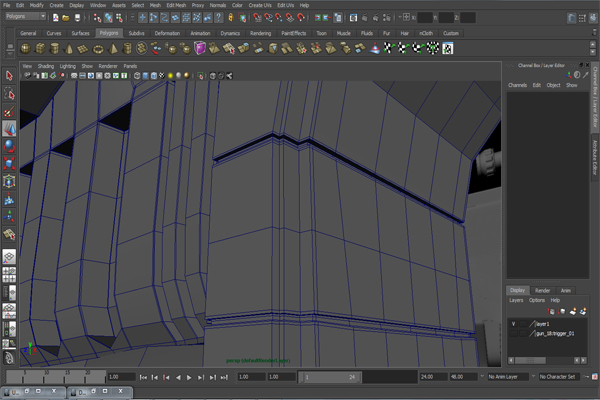Image resolution: width=600 pixels, height=400 pixels.
Task: Create a polygon sphere from the shelf
Action: (26, 49)
